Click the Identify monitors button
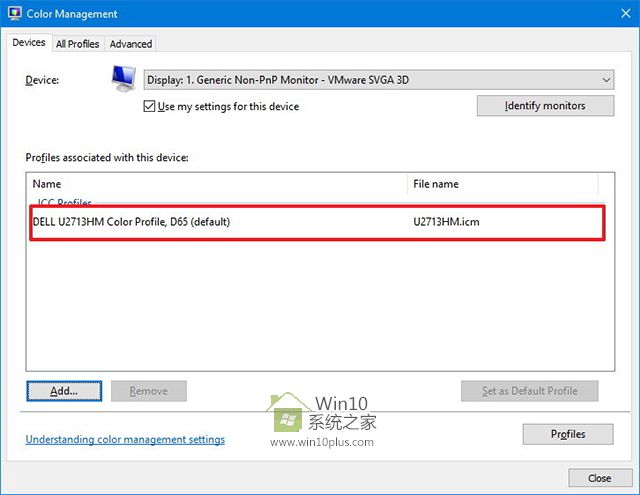The image size is (640, 495). tap(545, 106)
